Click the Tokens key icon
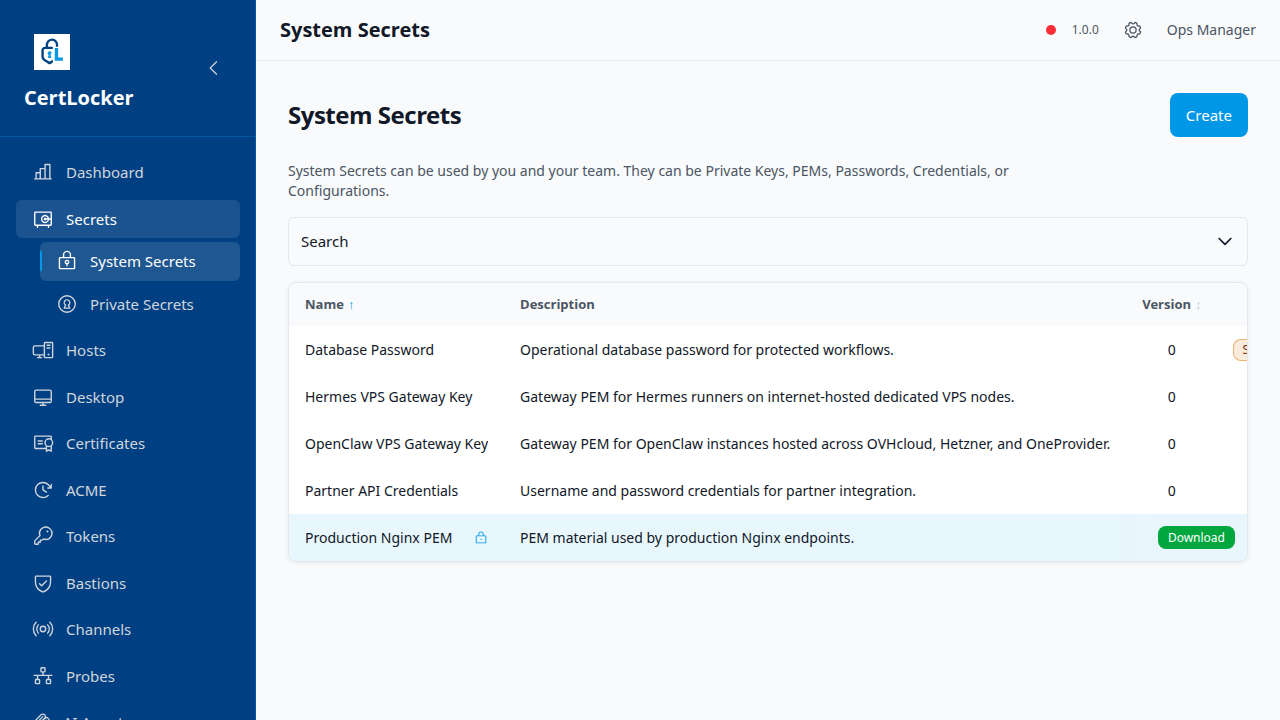Viewport: 1280px width, 720px height. pyautogui.click(x=43, y=536)
